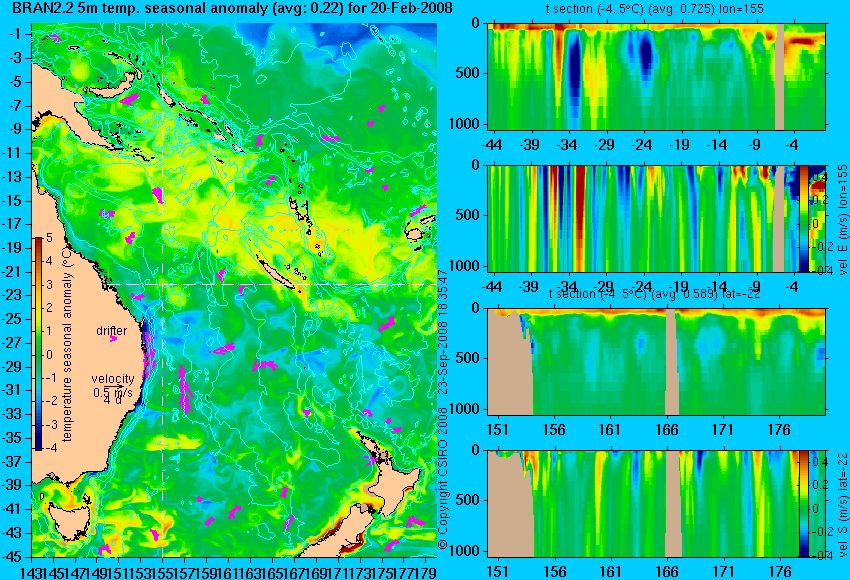The height and width of the screenshot is (580, 850).
Task: Click the 500 depth label of top section
Action: click(x=468, y=73)
